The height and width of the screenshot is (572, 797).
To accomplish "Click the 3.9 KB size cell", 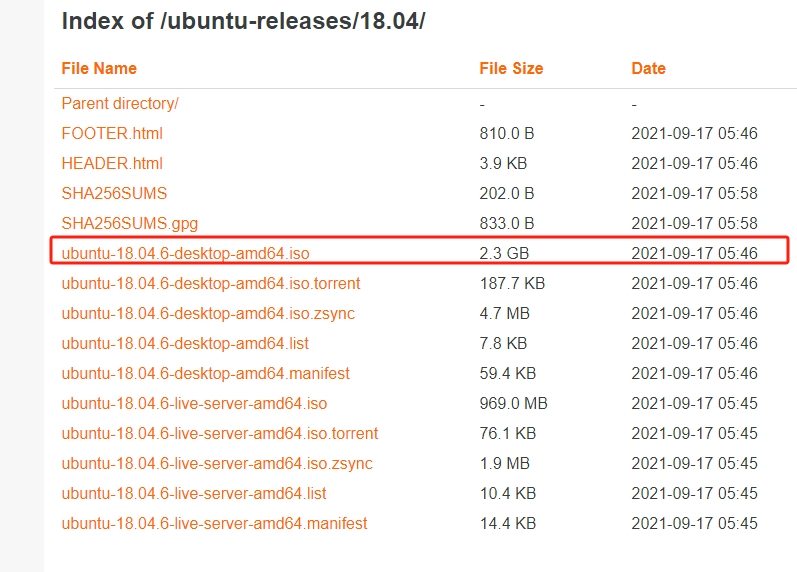I will (503, 163).
